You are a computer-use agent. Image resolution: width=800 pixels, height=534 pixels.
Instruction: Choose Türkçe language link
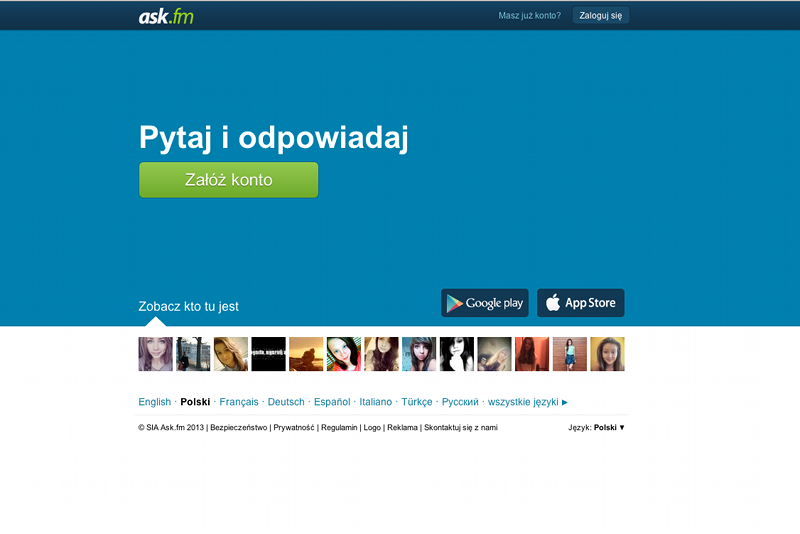(x=417, y=402)
